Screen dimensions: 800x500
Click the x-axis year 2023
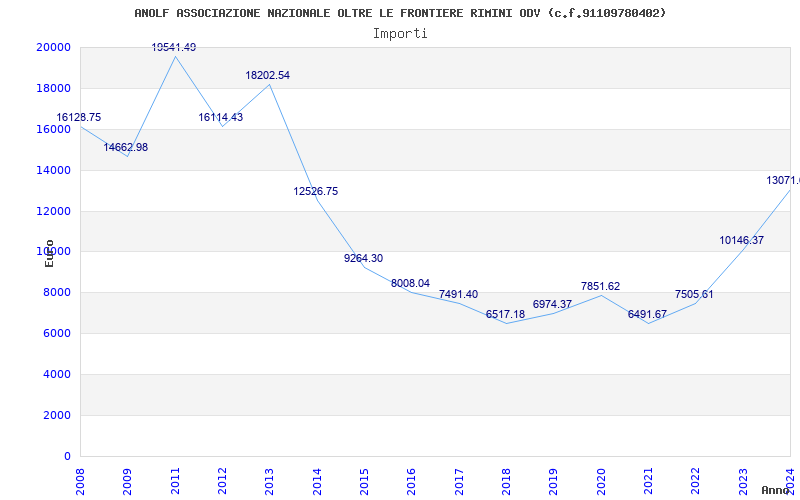(x=742, y=481)
